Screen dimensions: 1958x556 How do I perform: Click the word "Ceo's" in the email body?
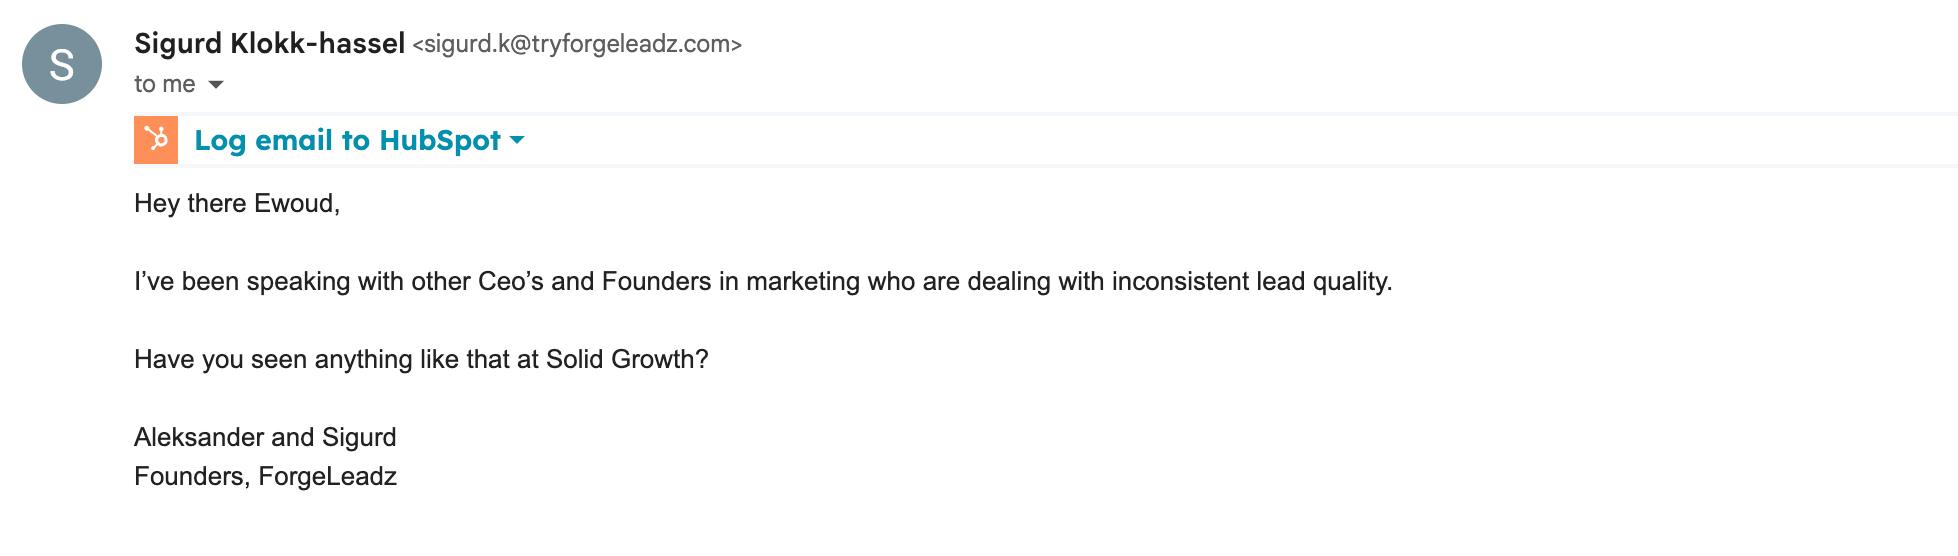(510, 281)
